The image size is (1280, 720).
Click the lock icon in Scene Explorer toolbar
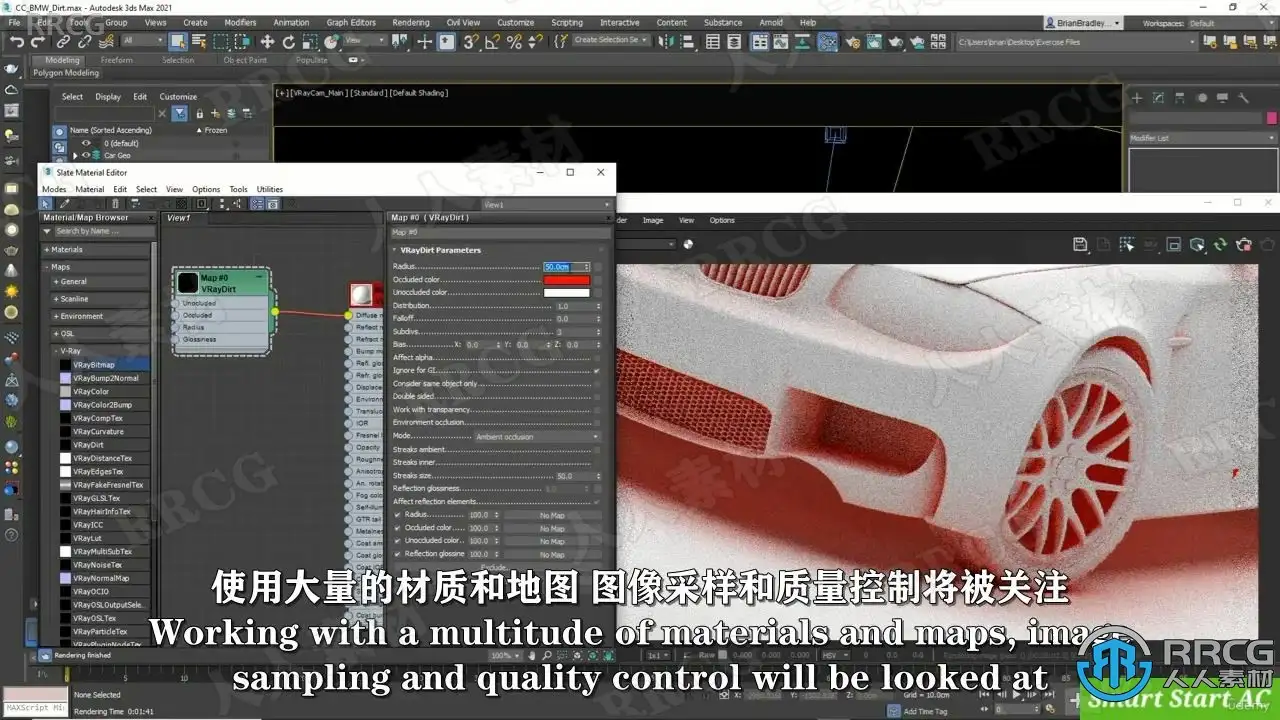click(x=200, y=113)
